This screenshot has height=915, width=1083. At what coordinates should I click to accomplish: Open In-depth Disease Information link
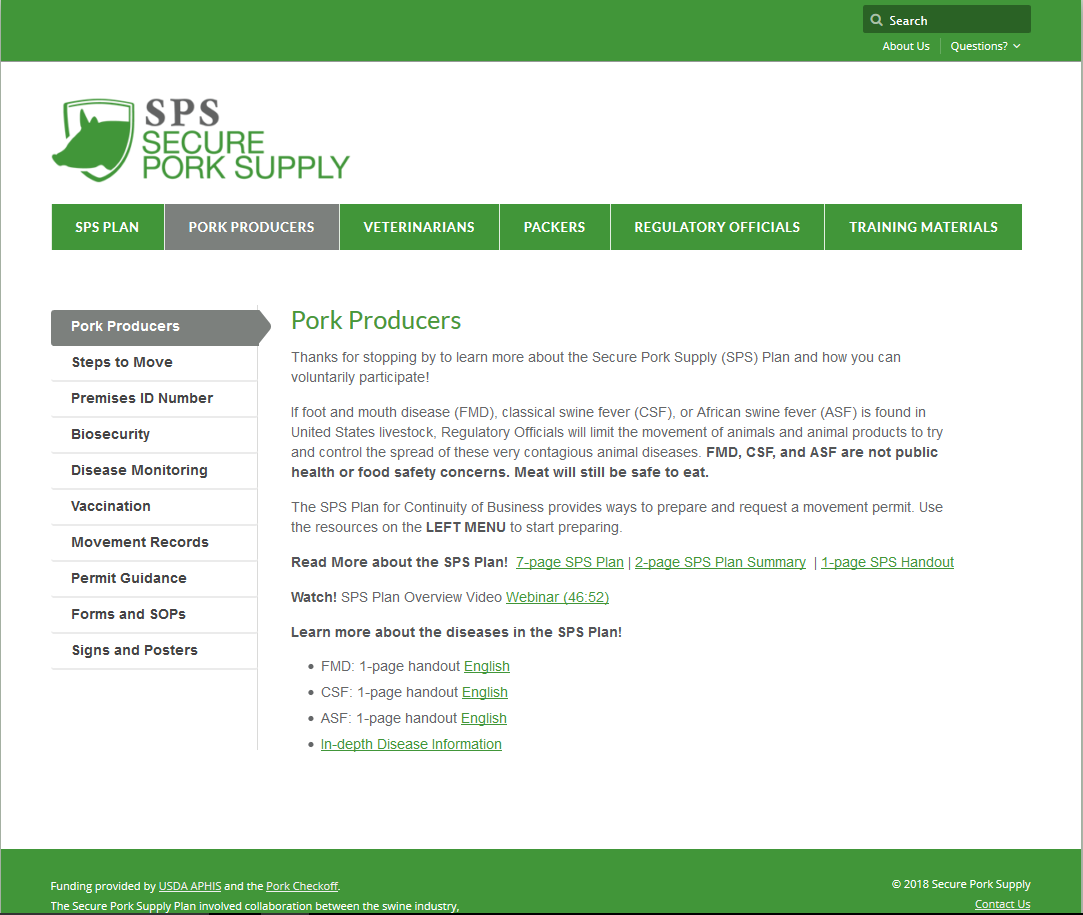[x=411, y=744]
